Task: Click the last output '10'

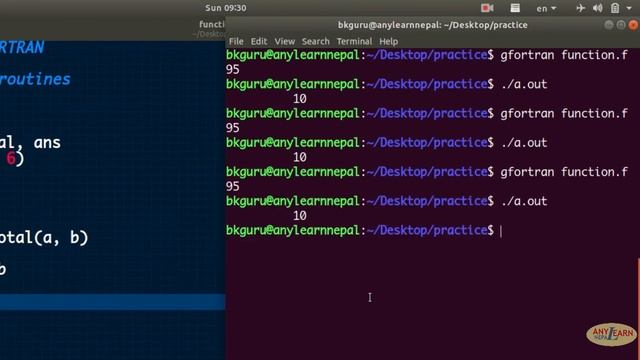Action: click(300, 216)
